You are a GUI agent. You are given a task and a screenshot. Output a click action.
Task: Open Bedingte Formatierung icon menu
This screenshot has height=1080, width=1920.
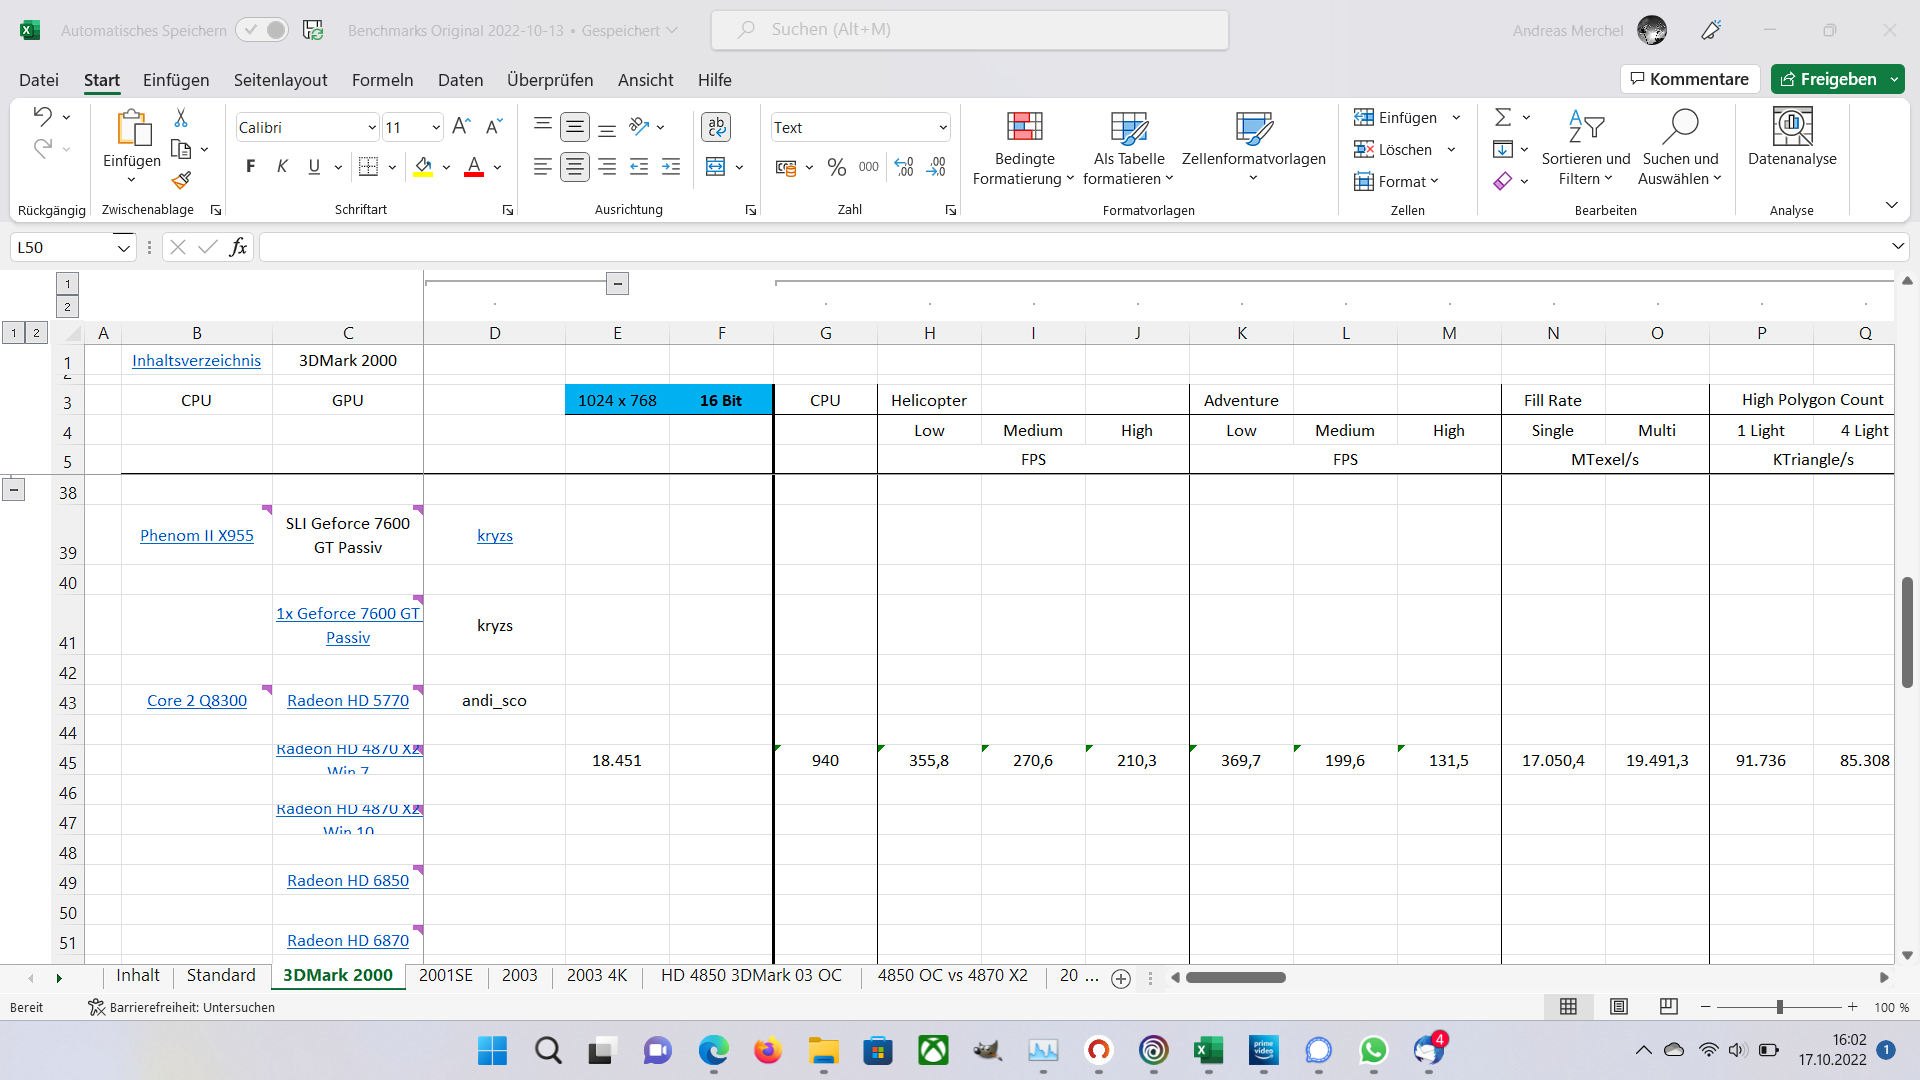[x=1024, y=127]
